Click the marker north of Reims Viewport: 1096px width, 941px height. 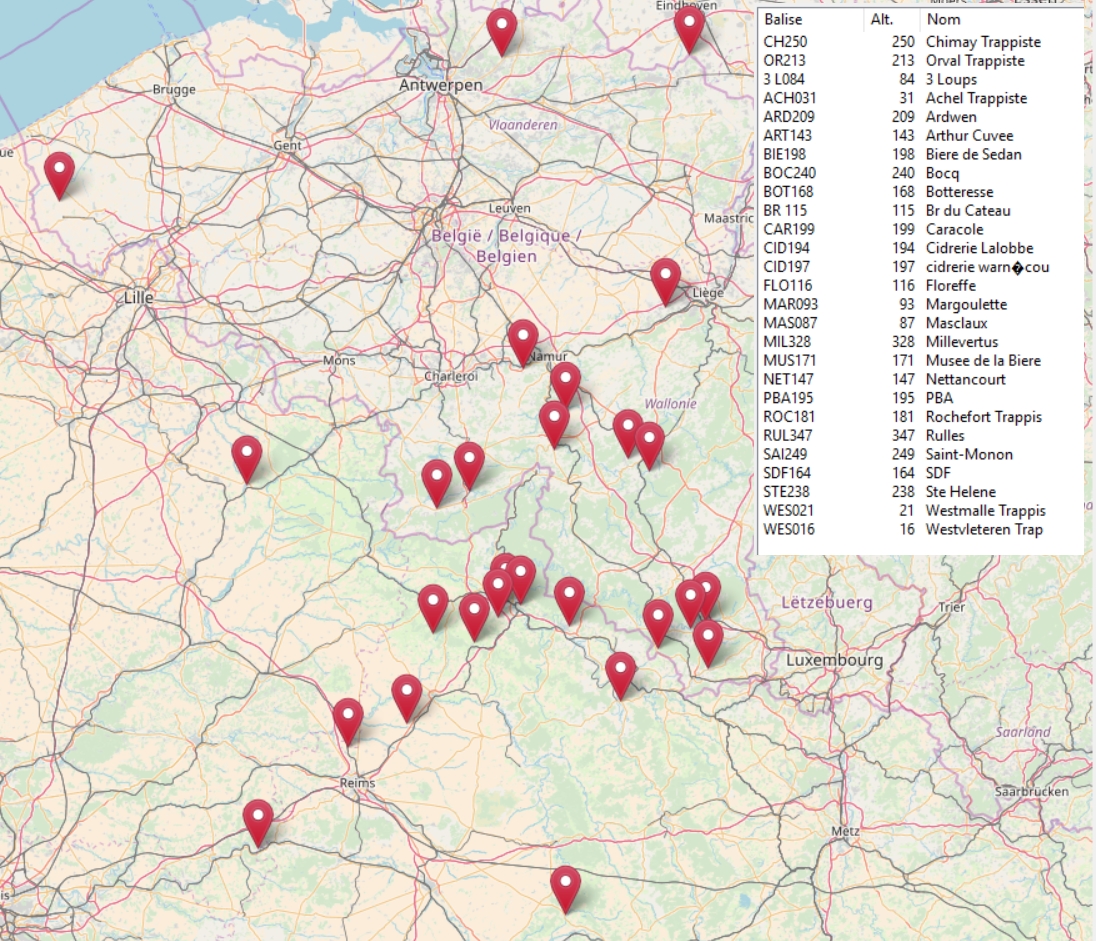348,718
